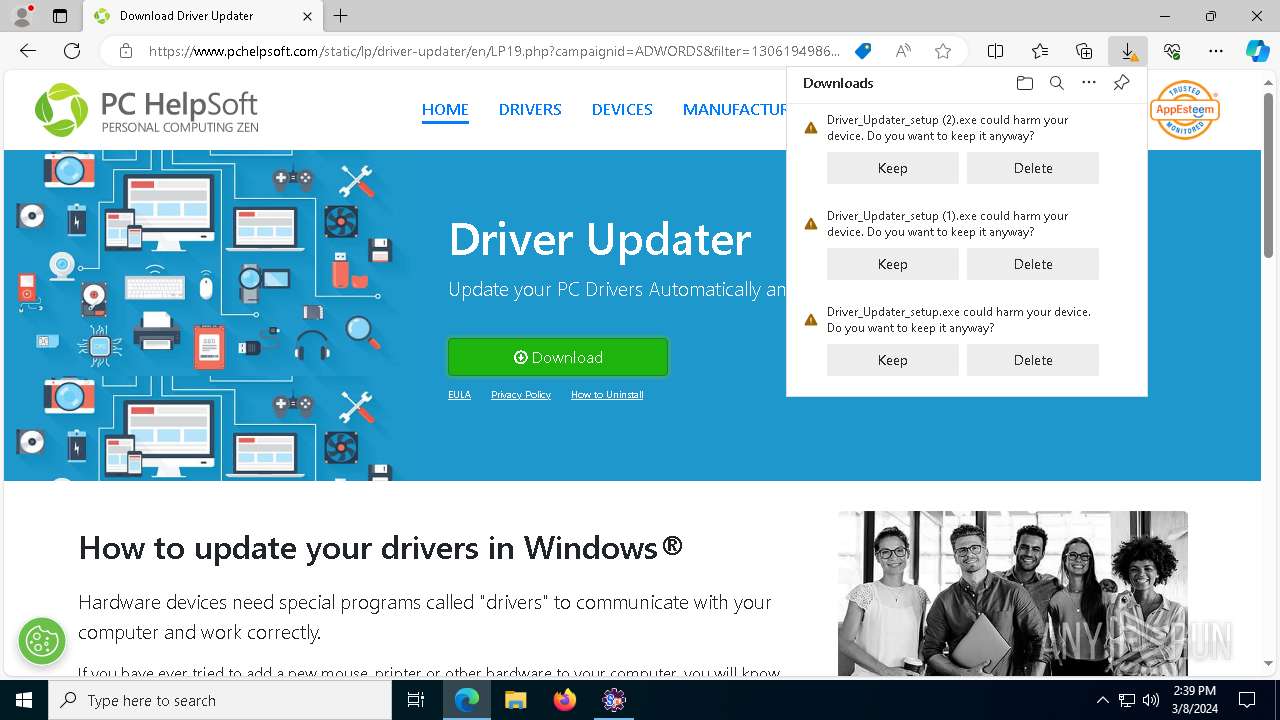Viewport: 1280px width, 720px height.
Task: Open File Explorer from taskbar
Action: 516,700
